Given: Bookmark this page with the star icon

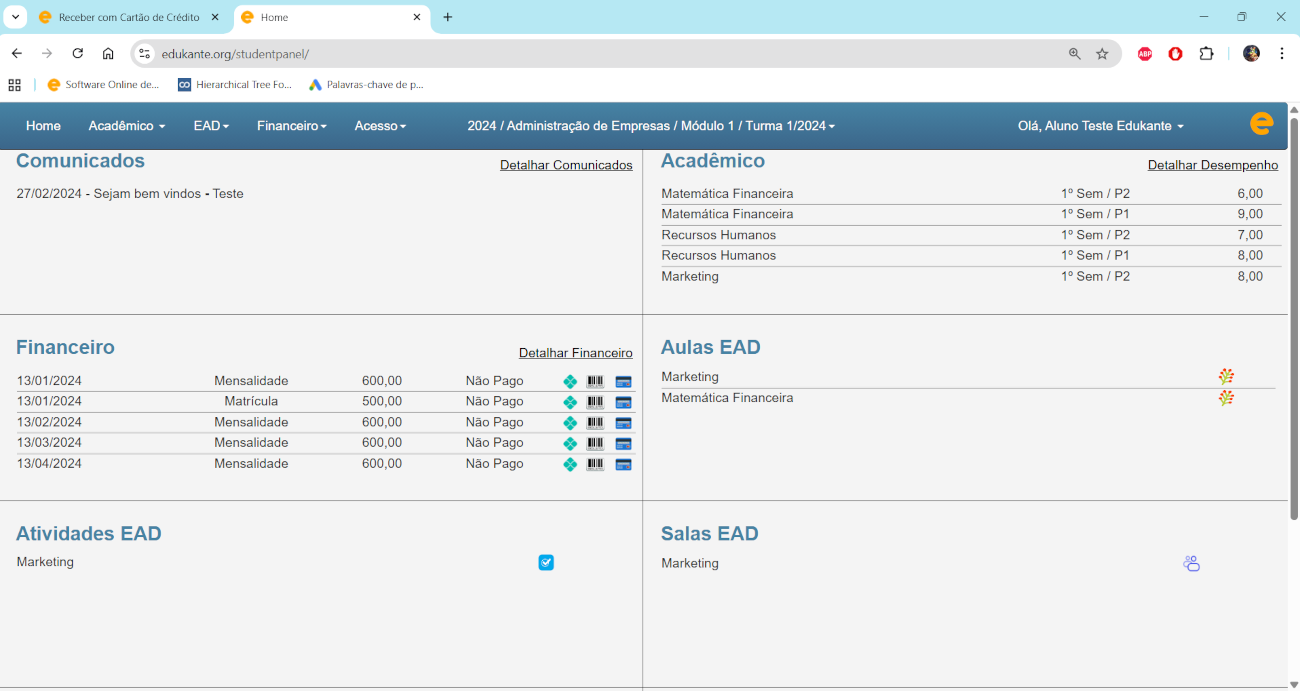Looking at the screenshot, I should click(1102, 54).
